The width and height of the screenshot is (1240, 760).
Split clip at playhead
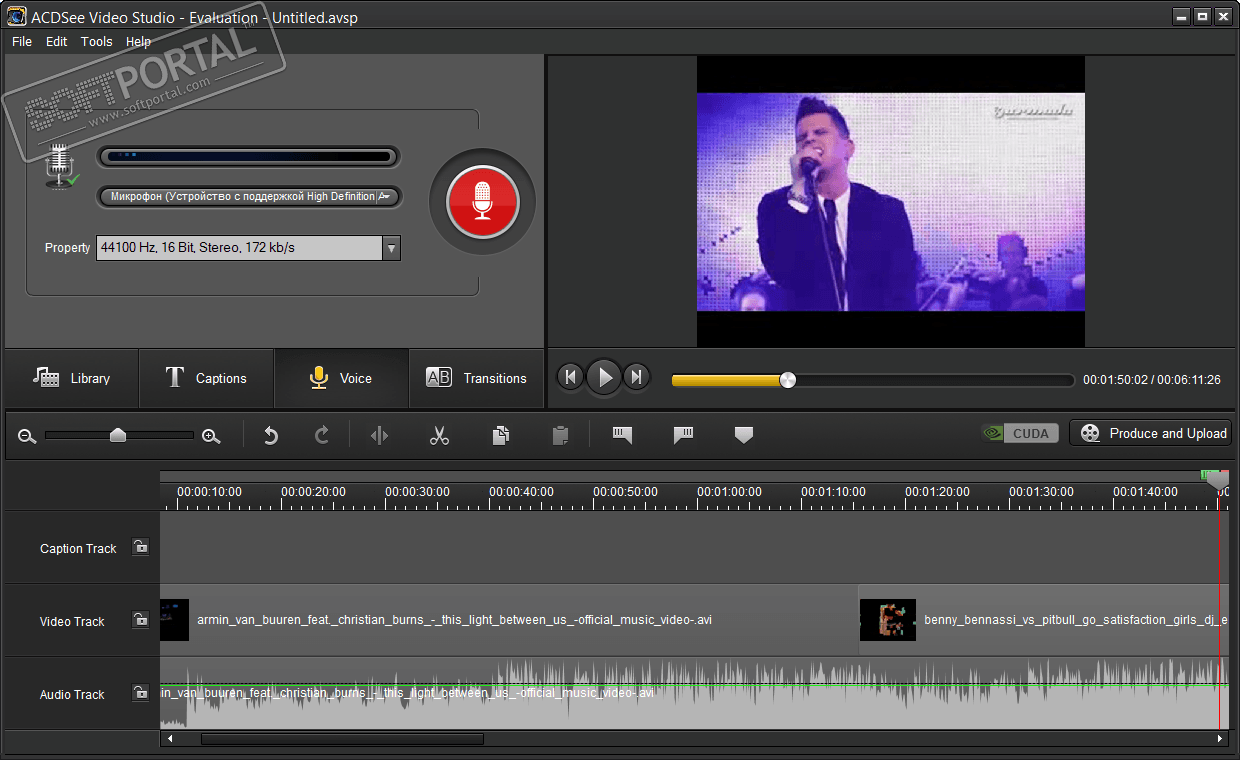[x=379, y=435]
